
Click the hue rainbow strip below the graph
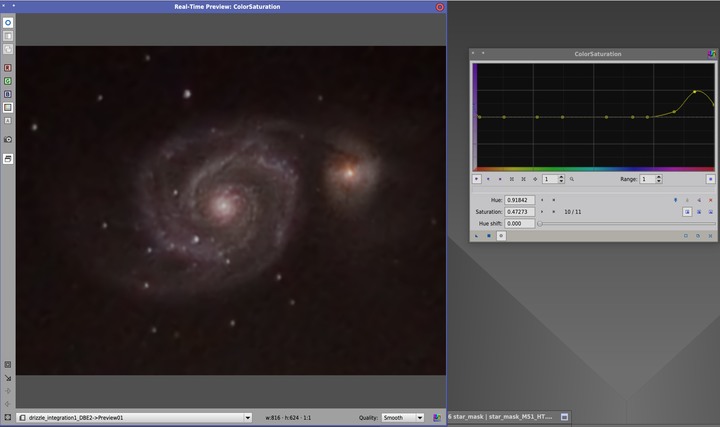[596, 169]
